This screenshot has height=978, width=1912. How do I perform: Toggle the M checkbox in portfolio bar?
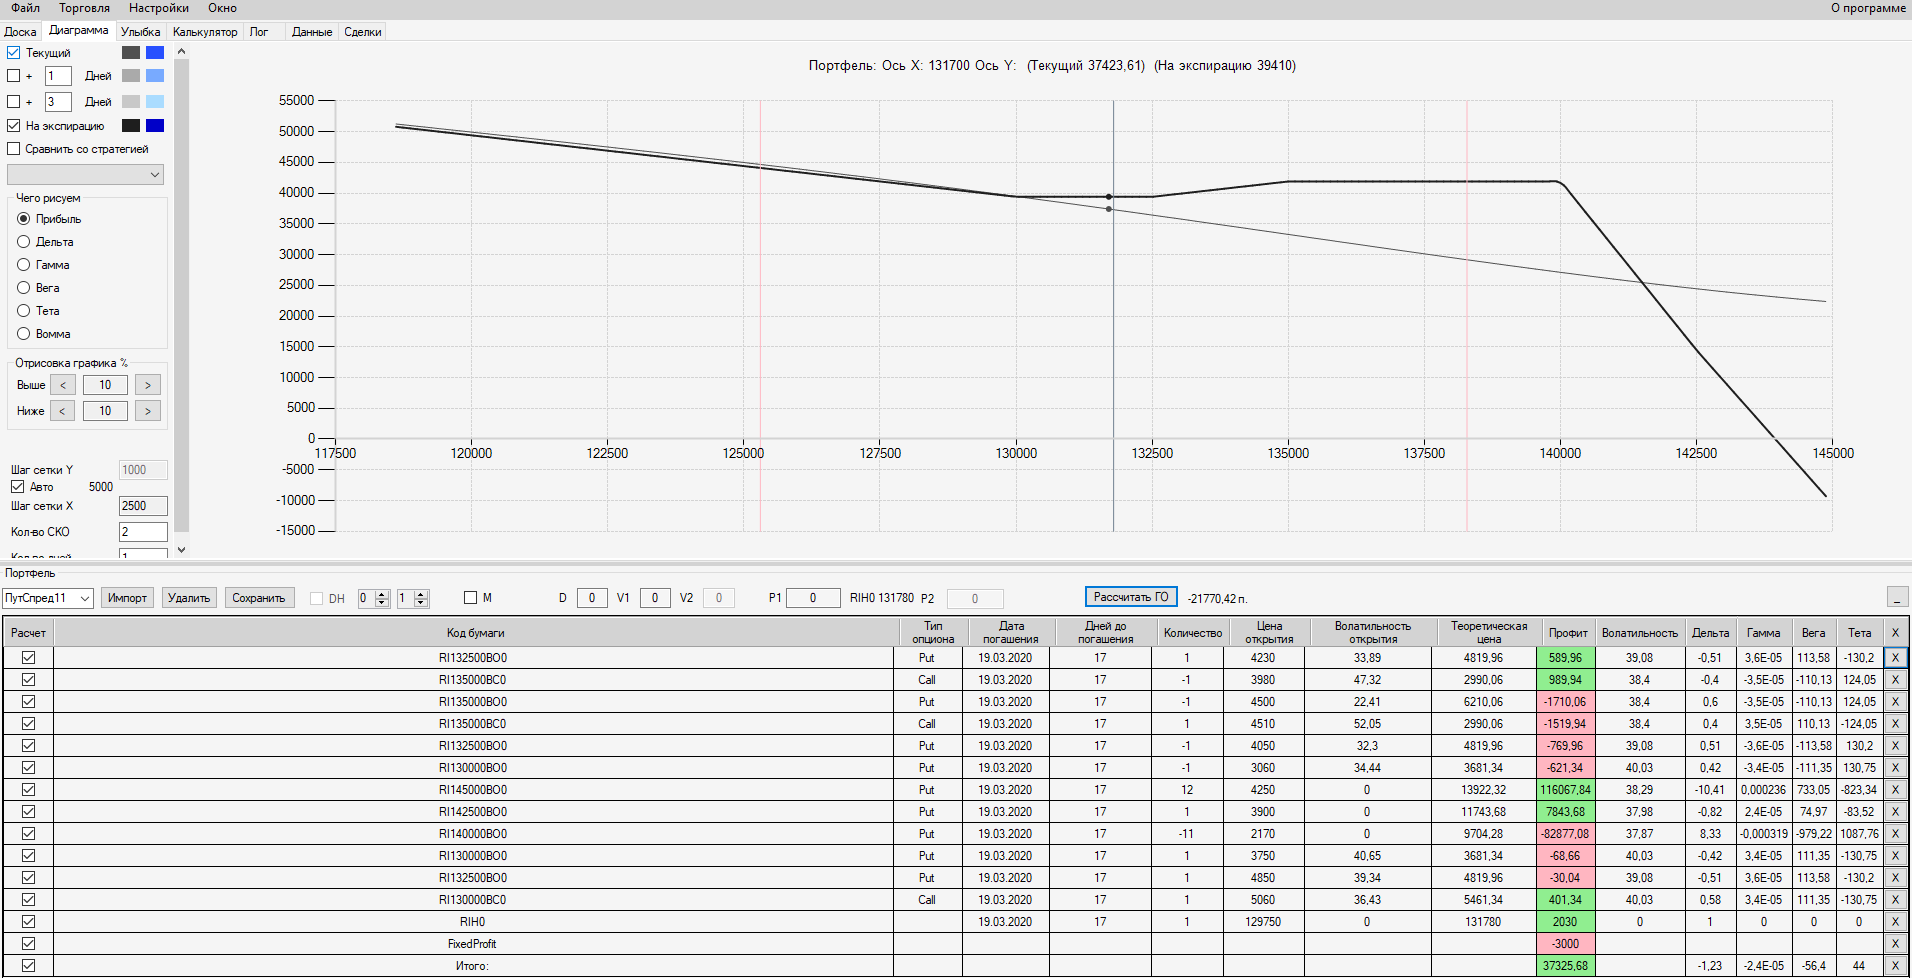coord(471,598)
